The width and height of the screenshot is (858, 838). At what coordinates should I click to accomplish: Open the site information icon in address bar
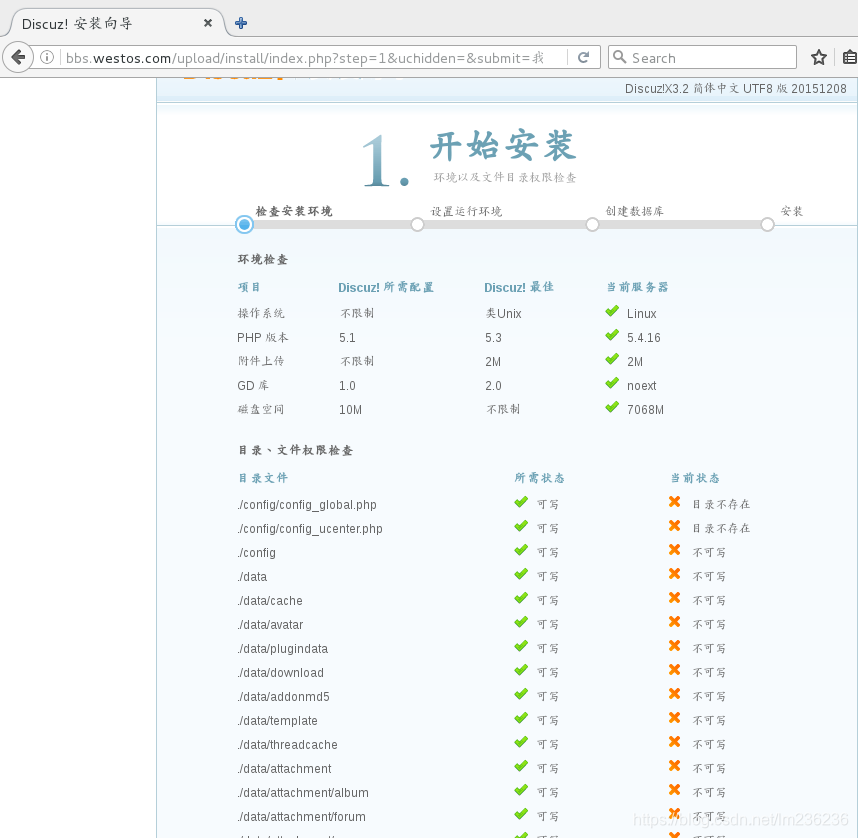click(47, 57)
